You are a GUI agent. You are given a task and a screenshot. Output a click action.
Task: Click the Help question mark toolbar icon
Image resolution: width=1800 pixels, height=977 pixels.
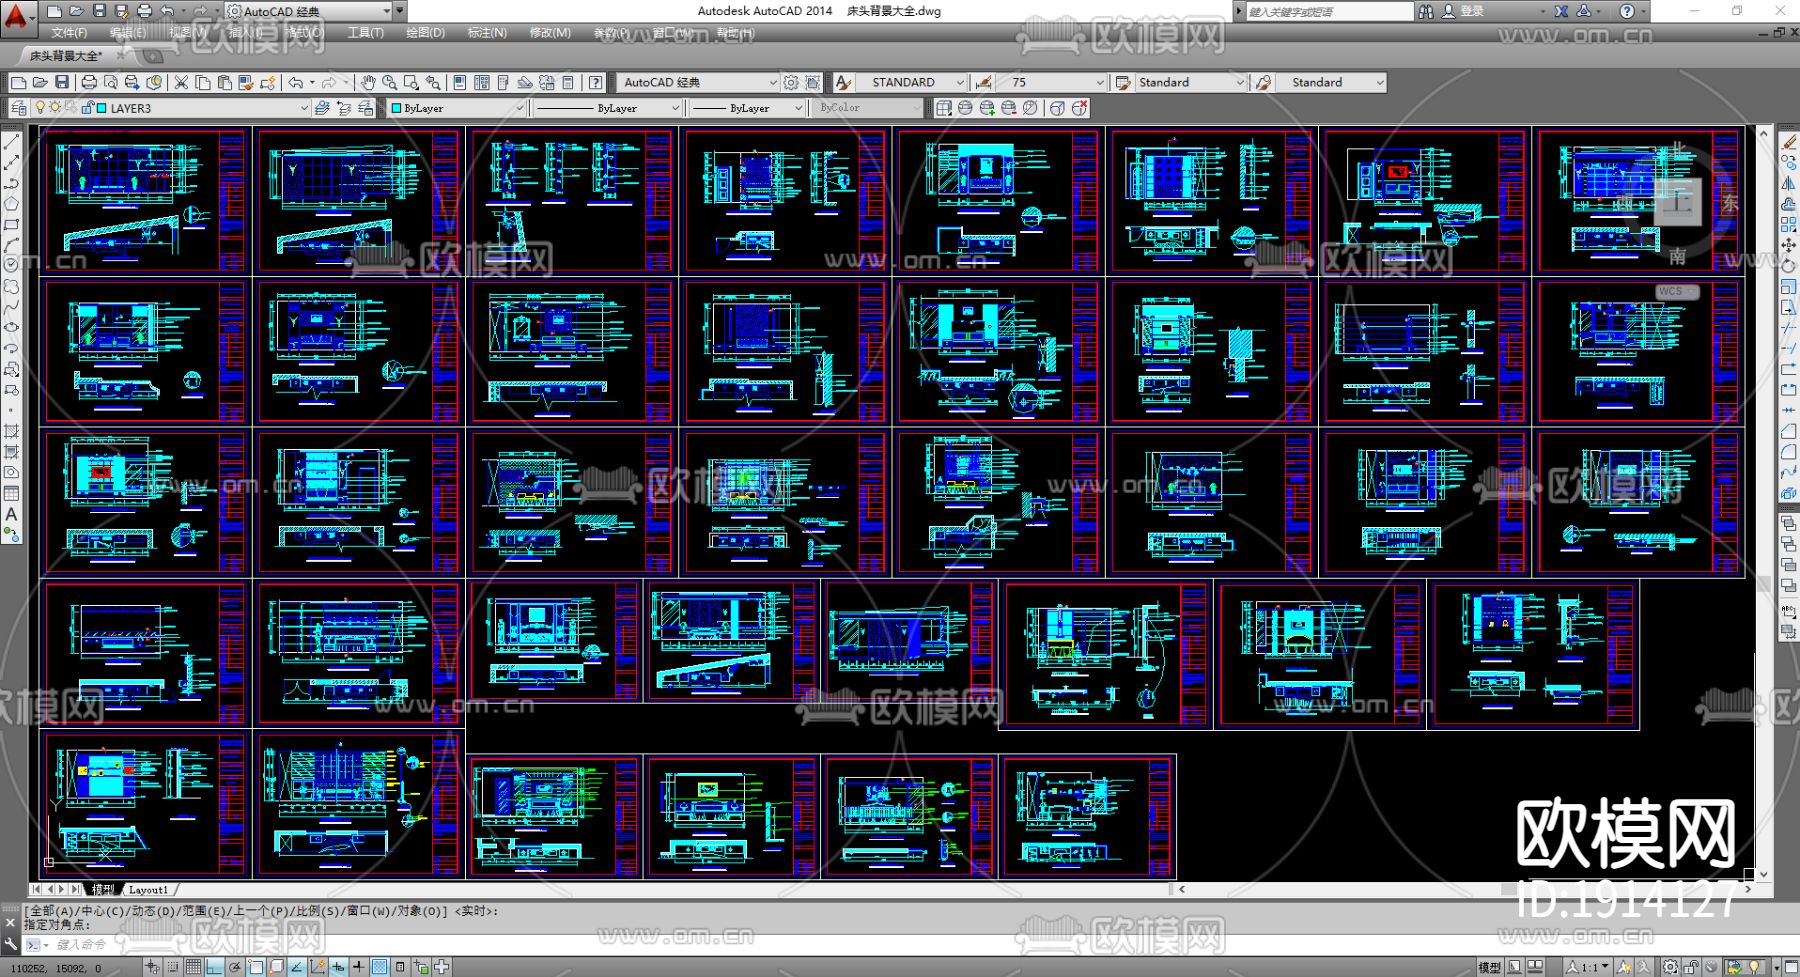(x=596, y=82)
